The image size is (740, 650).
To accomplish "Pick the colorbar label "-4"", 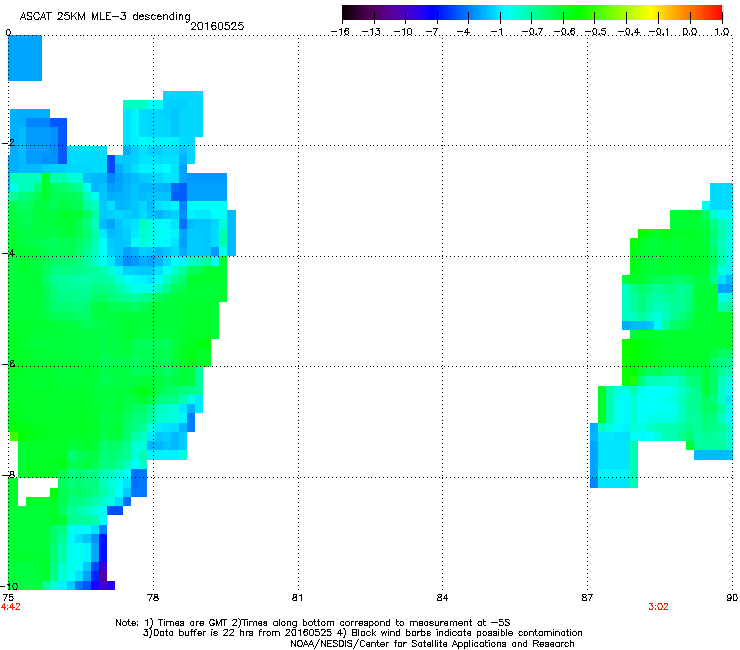I will [464, 32].
